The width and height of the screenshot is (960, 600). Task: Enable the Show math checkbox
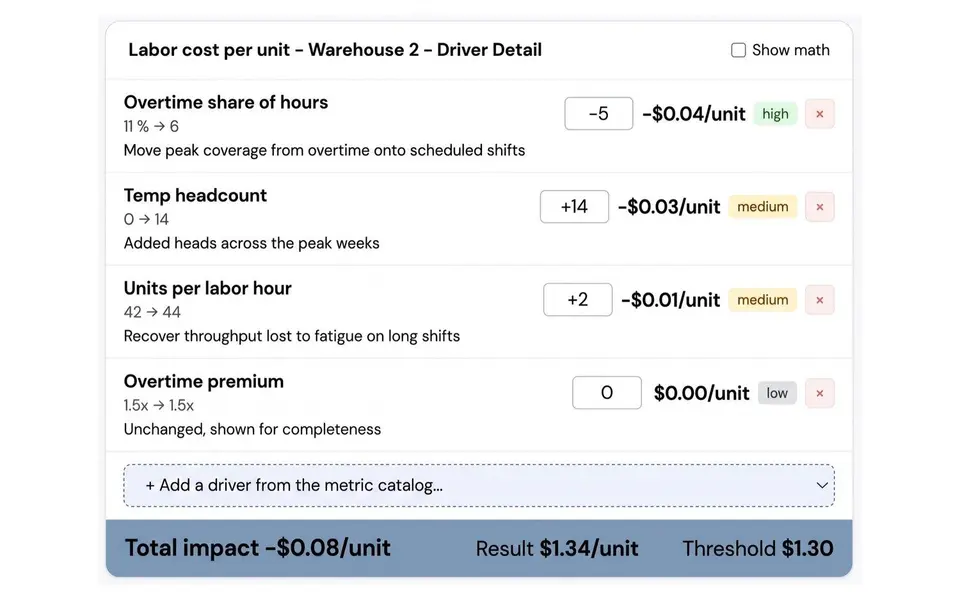pyautogui.click(x=738, y=50)
